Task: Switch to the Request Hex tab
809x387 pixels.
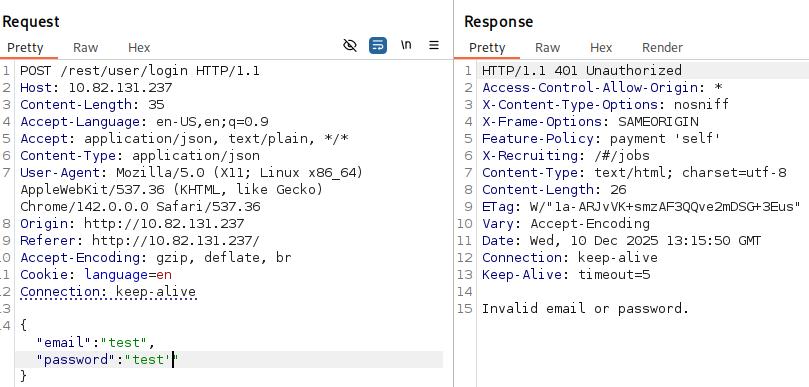Action: (x=139, y=47)
